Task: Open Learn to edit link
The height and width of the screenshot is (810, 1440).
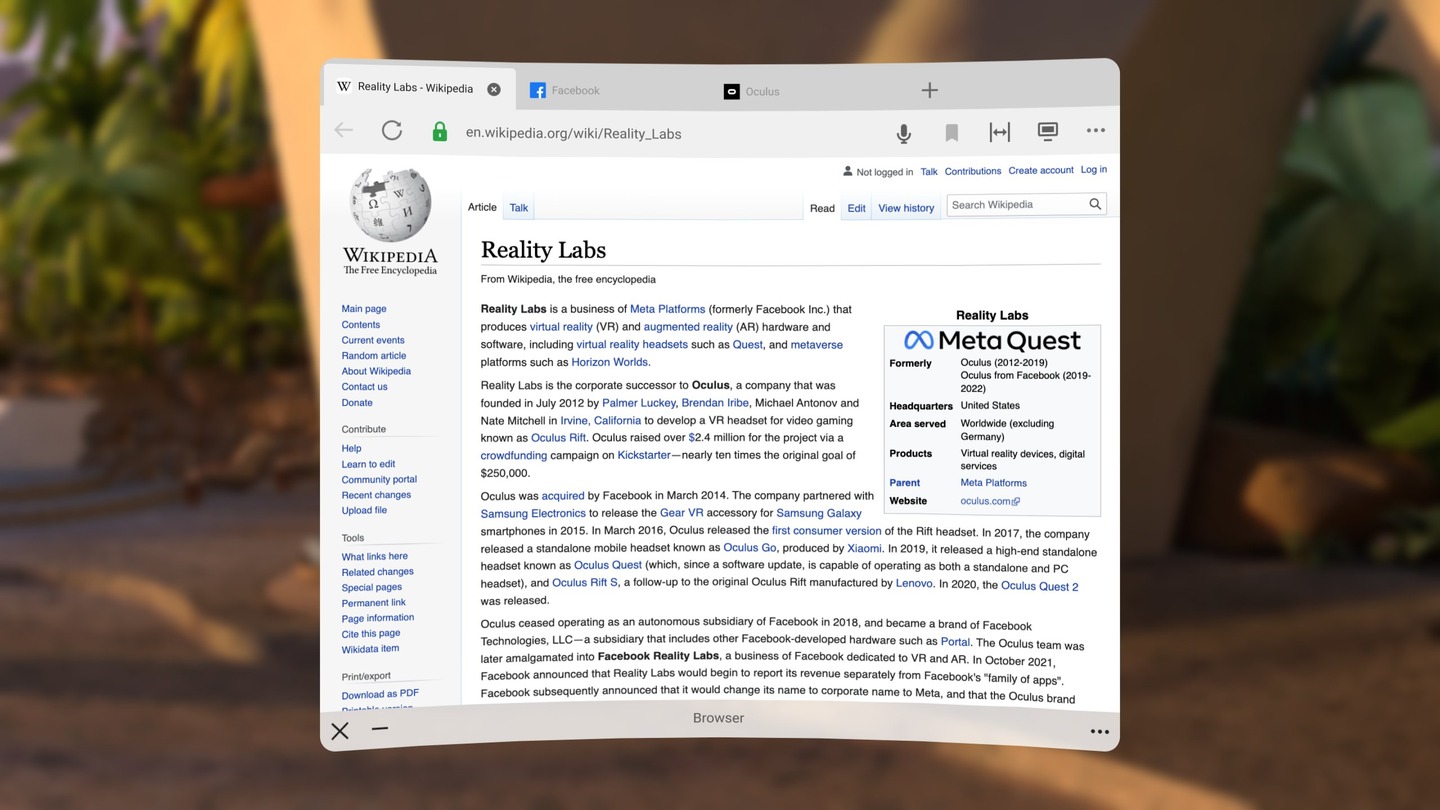Action: (x=368, y=464)
